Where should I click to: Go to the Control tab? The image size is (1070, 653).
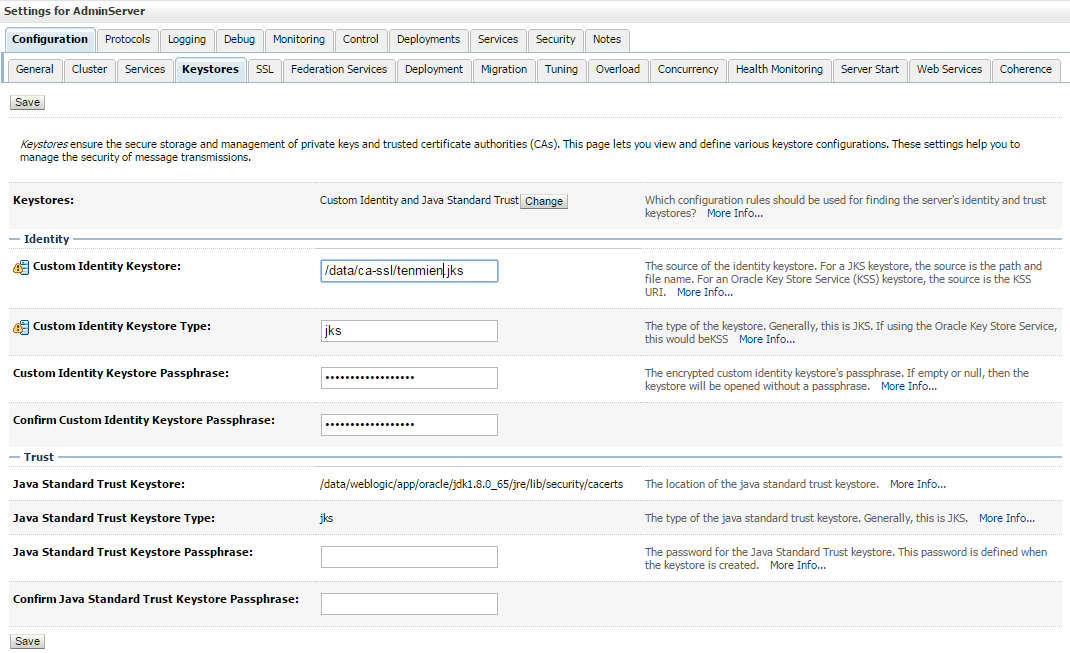(360, 40)
